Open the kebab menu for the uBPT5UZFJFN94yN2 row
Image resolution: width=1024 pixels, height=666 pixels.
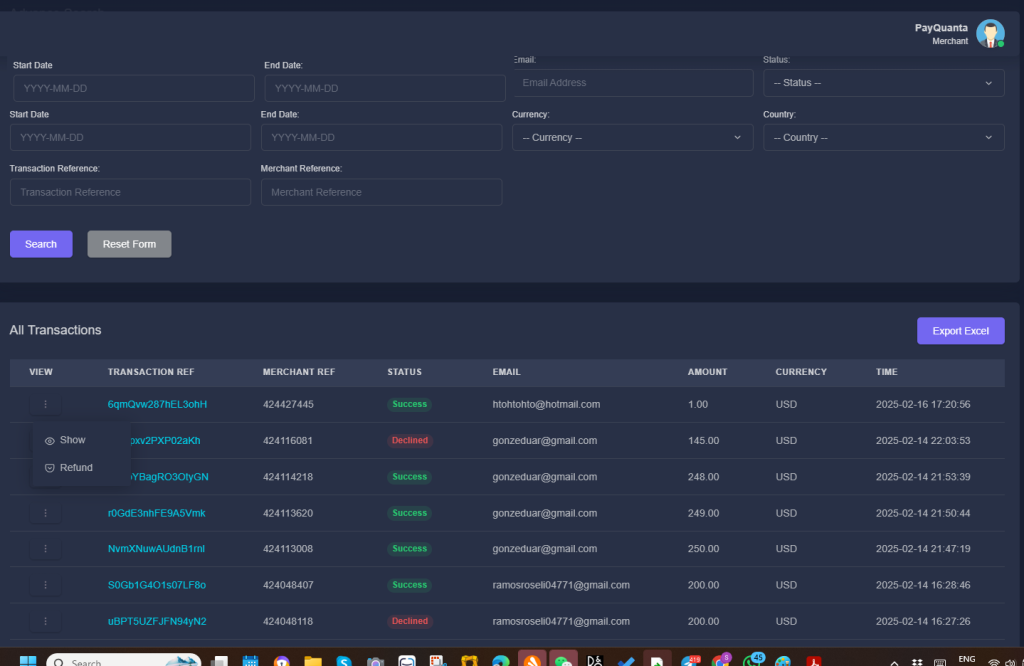click(45, 621)
